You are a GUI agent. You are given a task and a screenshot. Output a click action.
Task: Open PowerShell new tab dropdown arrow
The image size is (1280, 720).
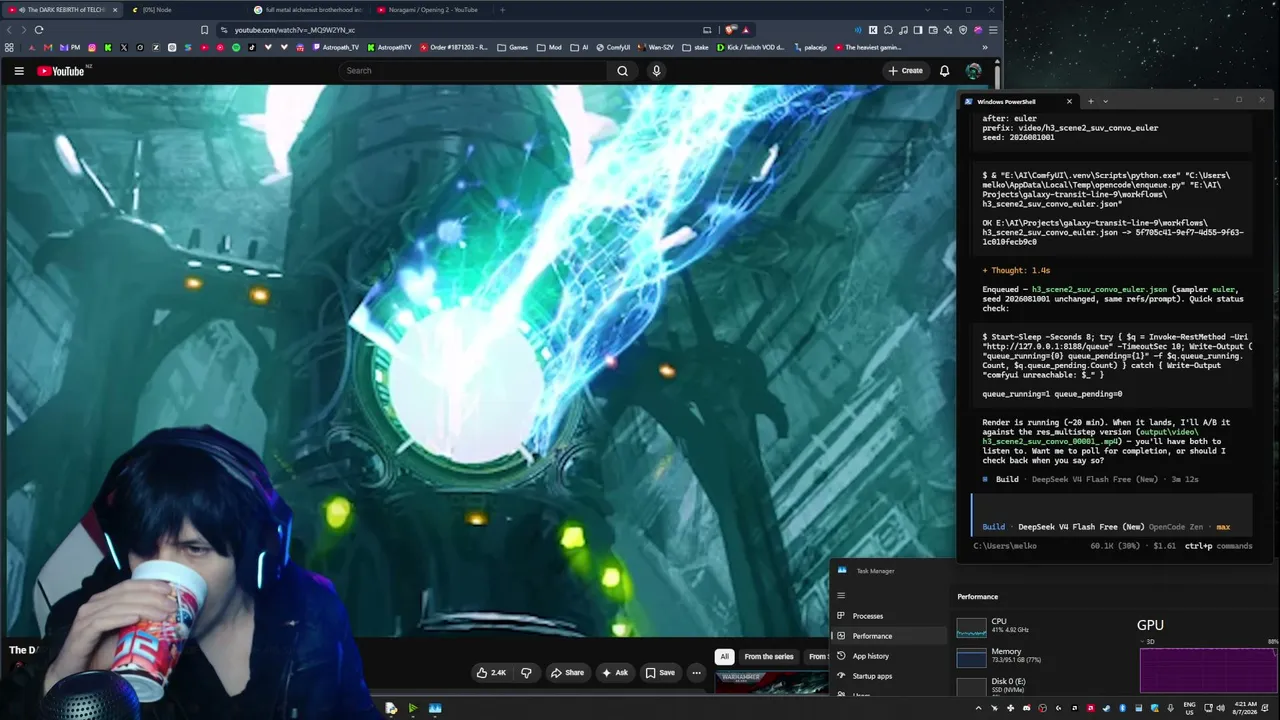tap(1105, 101)
